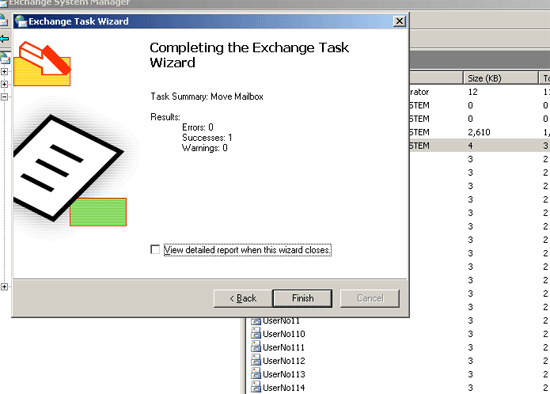Click the Exchange System Manager title bar icon

tap(3, 4)
